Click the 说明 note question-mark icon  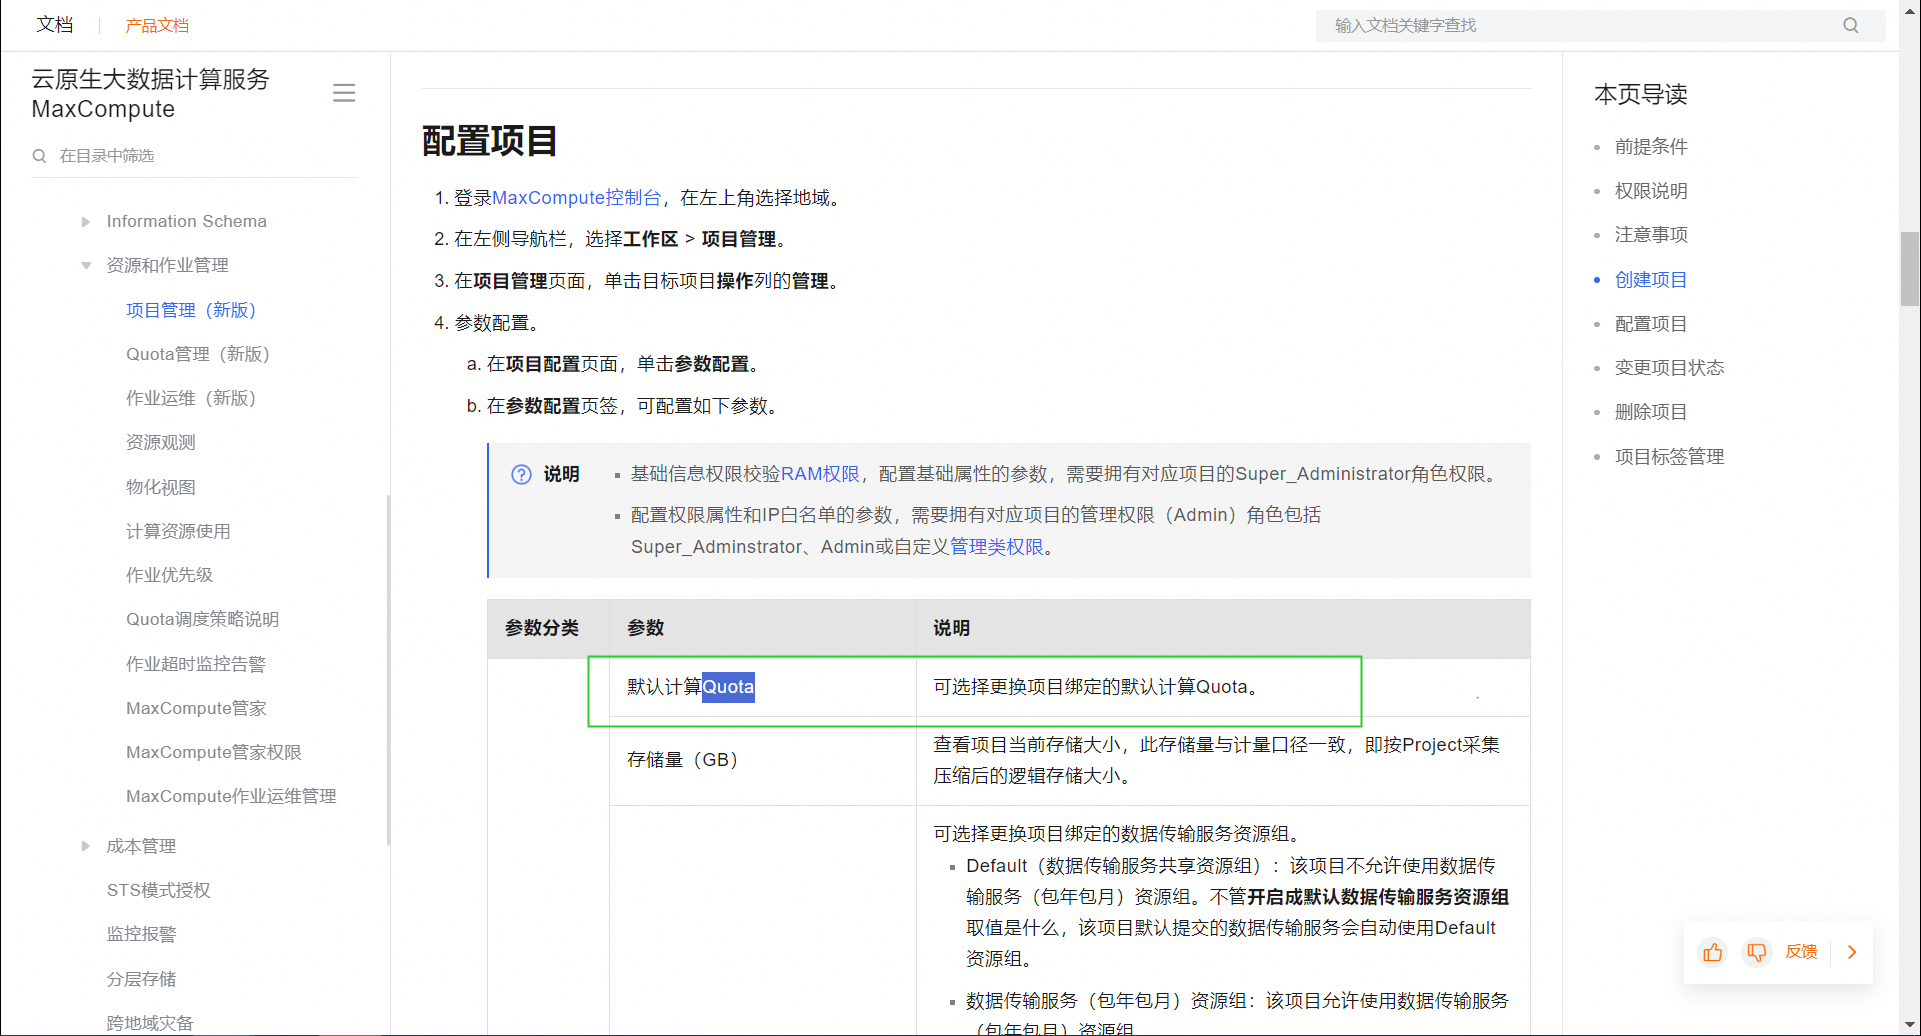(521, 474)
